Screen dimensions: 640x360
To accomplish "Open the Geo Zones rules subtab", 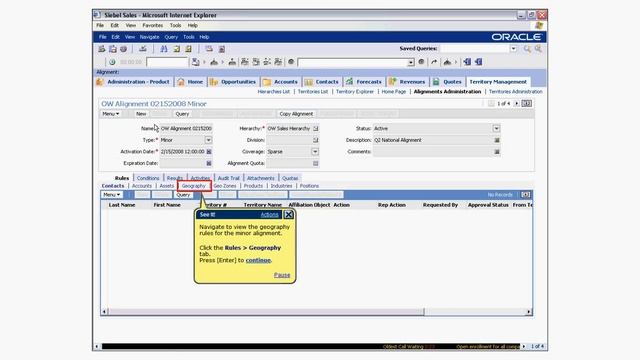I will click(x=225, y=186).
